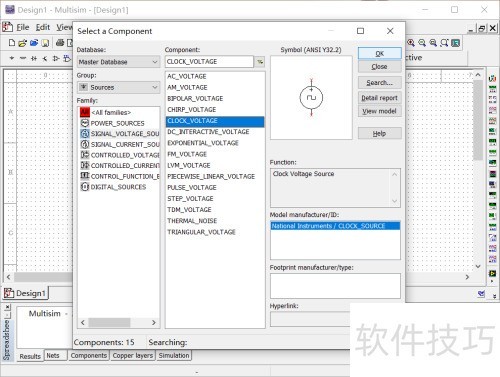Click the Zoom in magnifier icon
Viewport: 500px width, 377px height.
coord(411,43)
